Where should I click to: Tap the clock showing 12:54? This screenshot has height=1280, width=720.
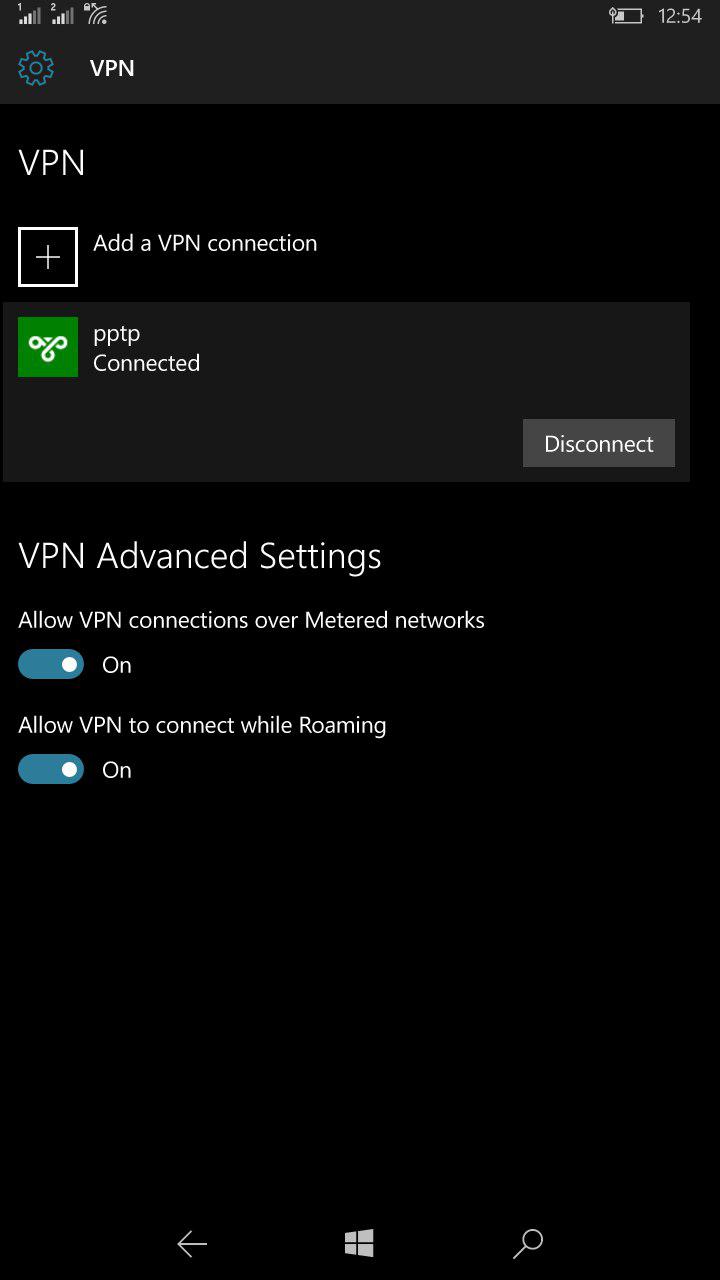click(x=680, y=16)
